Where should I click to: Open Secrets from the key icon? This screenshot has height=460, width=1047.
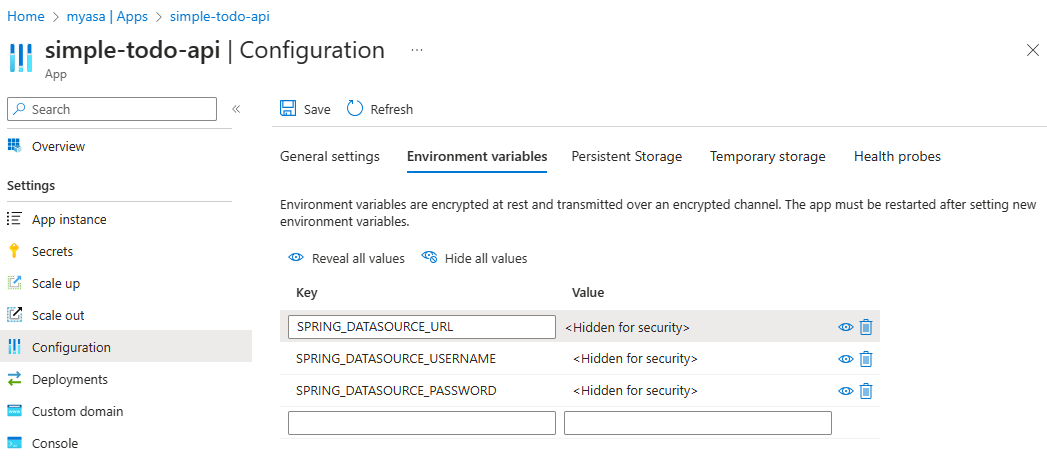pyautogui.click(x=14, y=251)
